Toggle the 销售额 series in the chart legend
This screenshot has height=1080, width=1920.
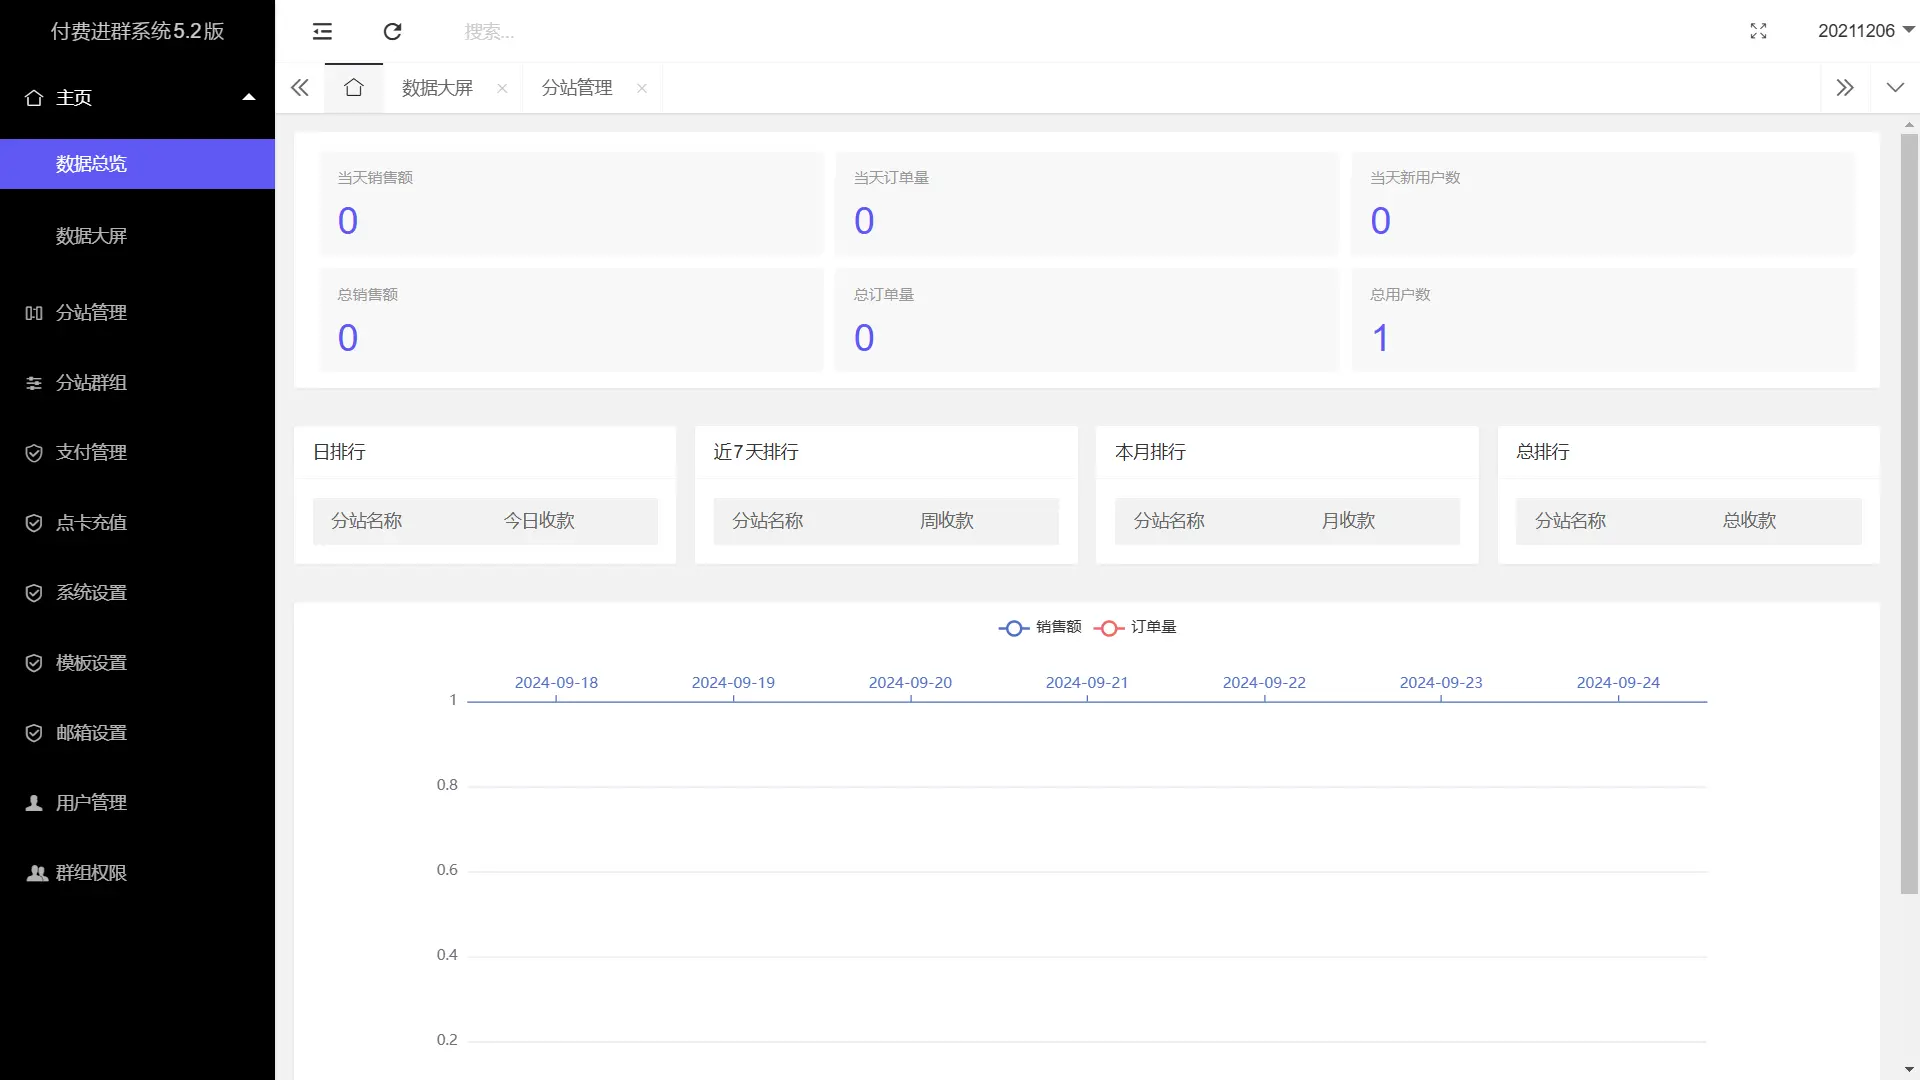(1040, 628)
